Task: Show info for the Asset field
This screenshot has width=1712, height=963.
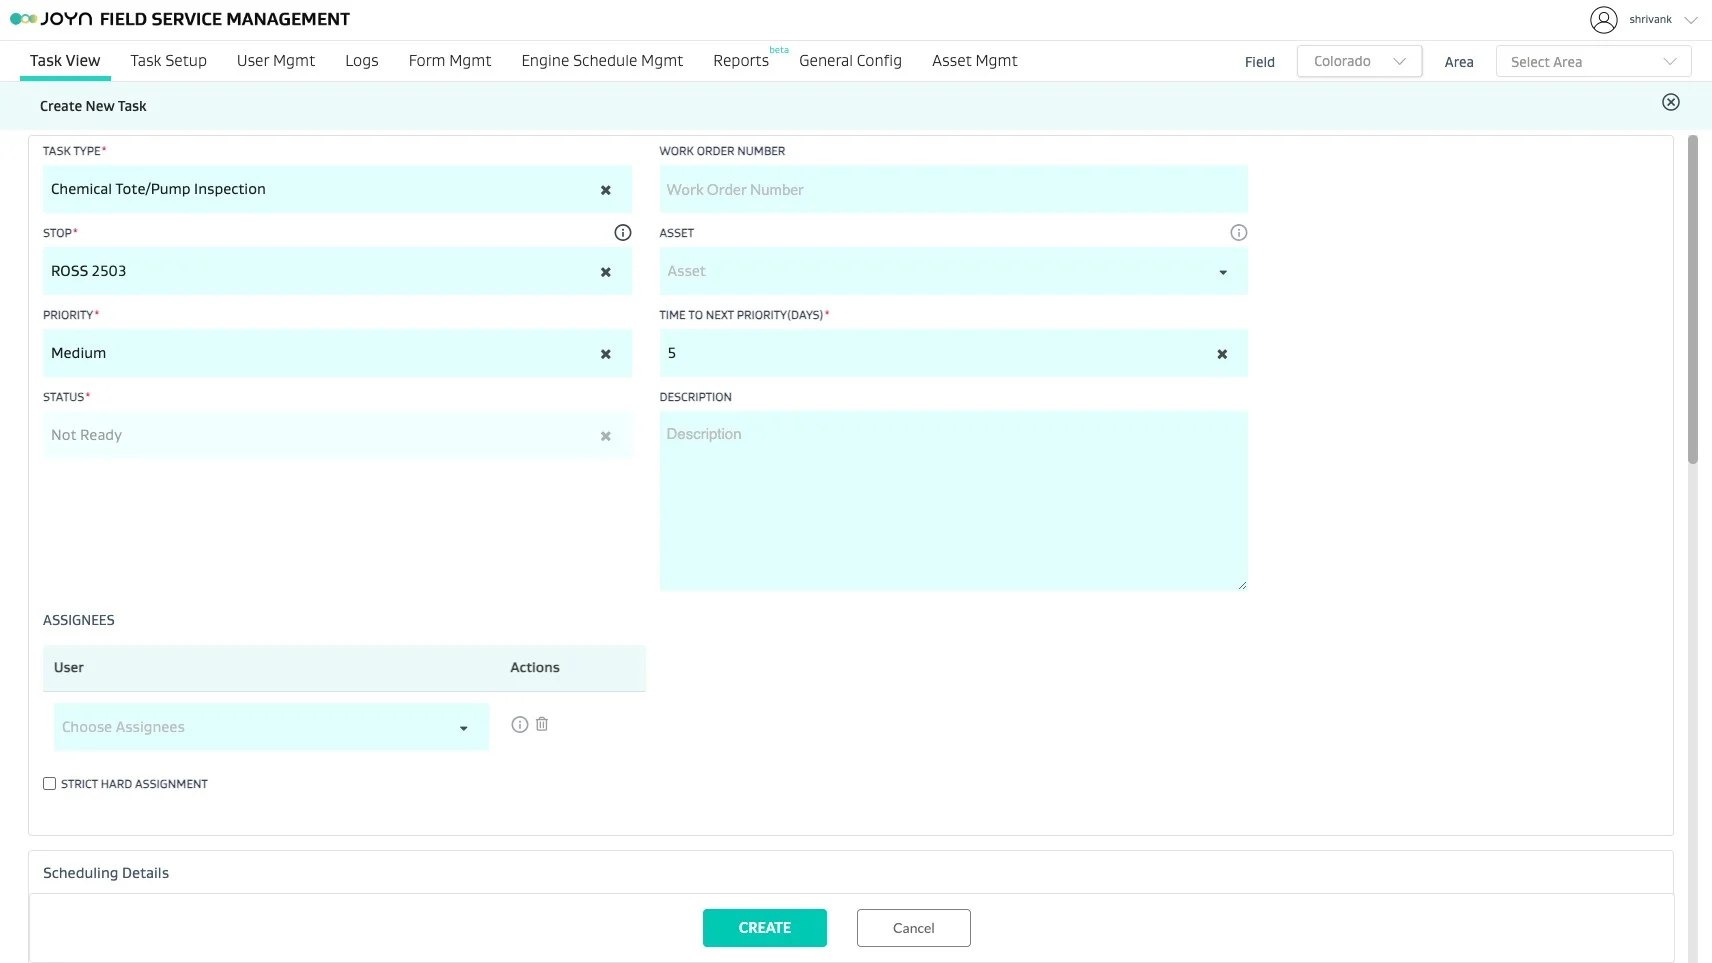Action: click(1238, 233)
